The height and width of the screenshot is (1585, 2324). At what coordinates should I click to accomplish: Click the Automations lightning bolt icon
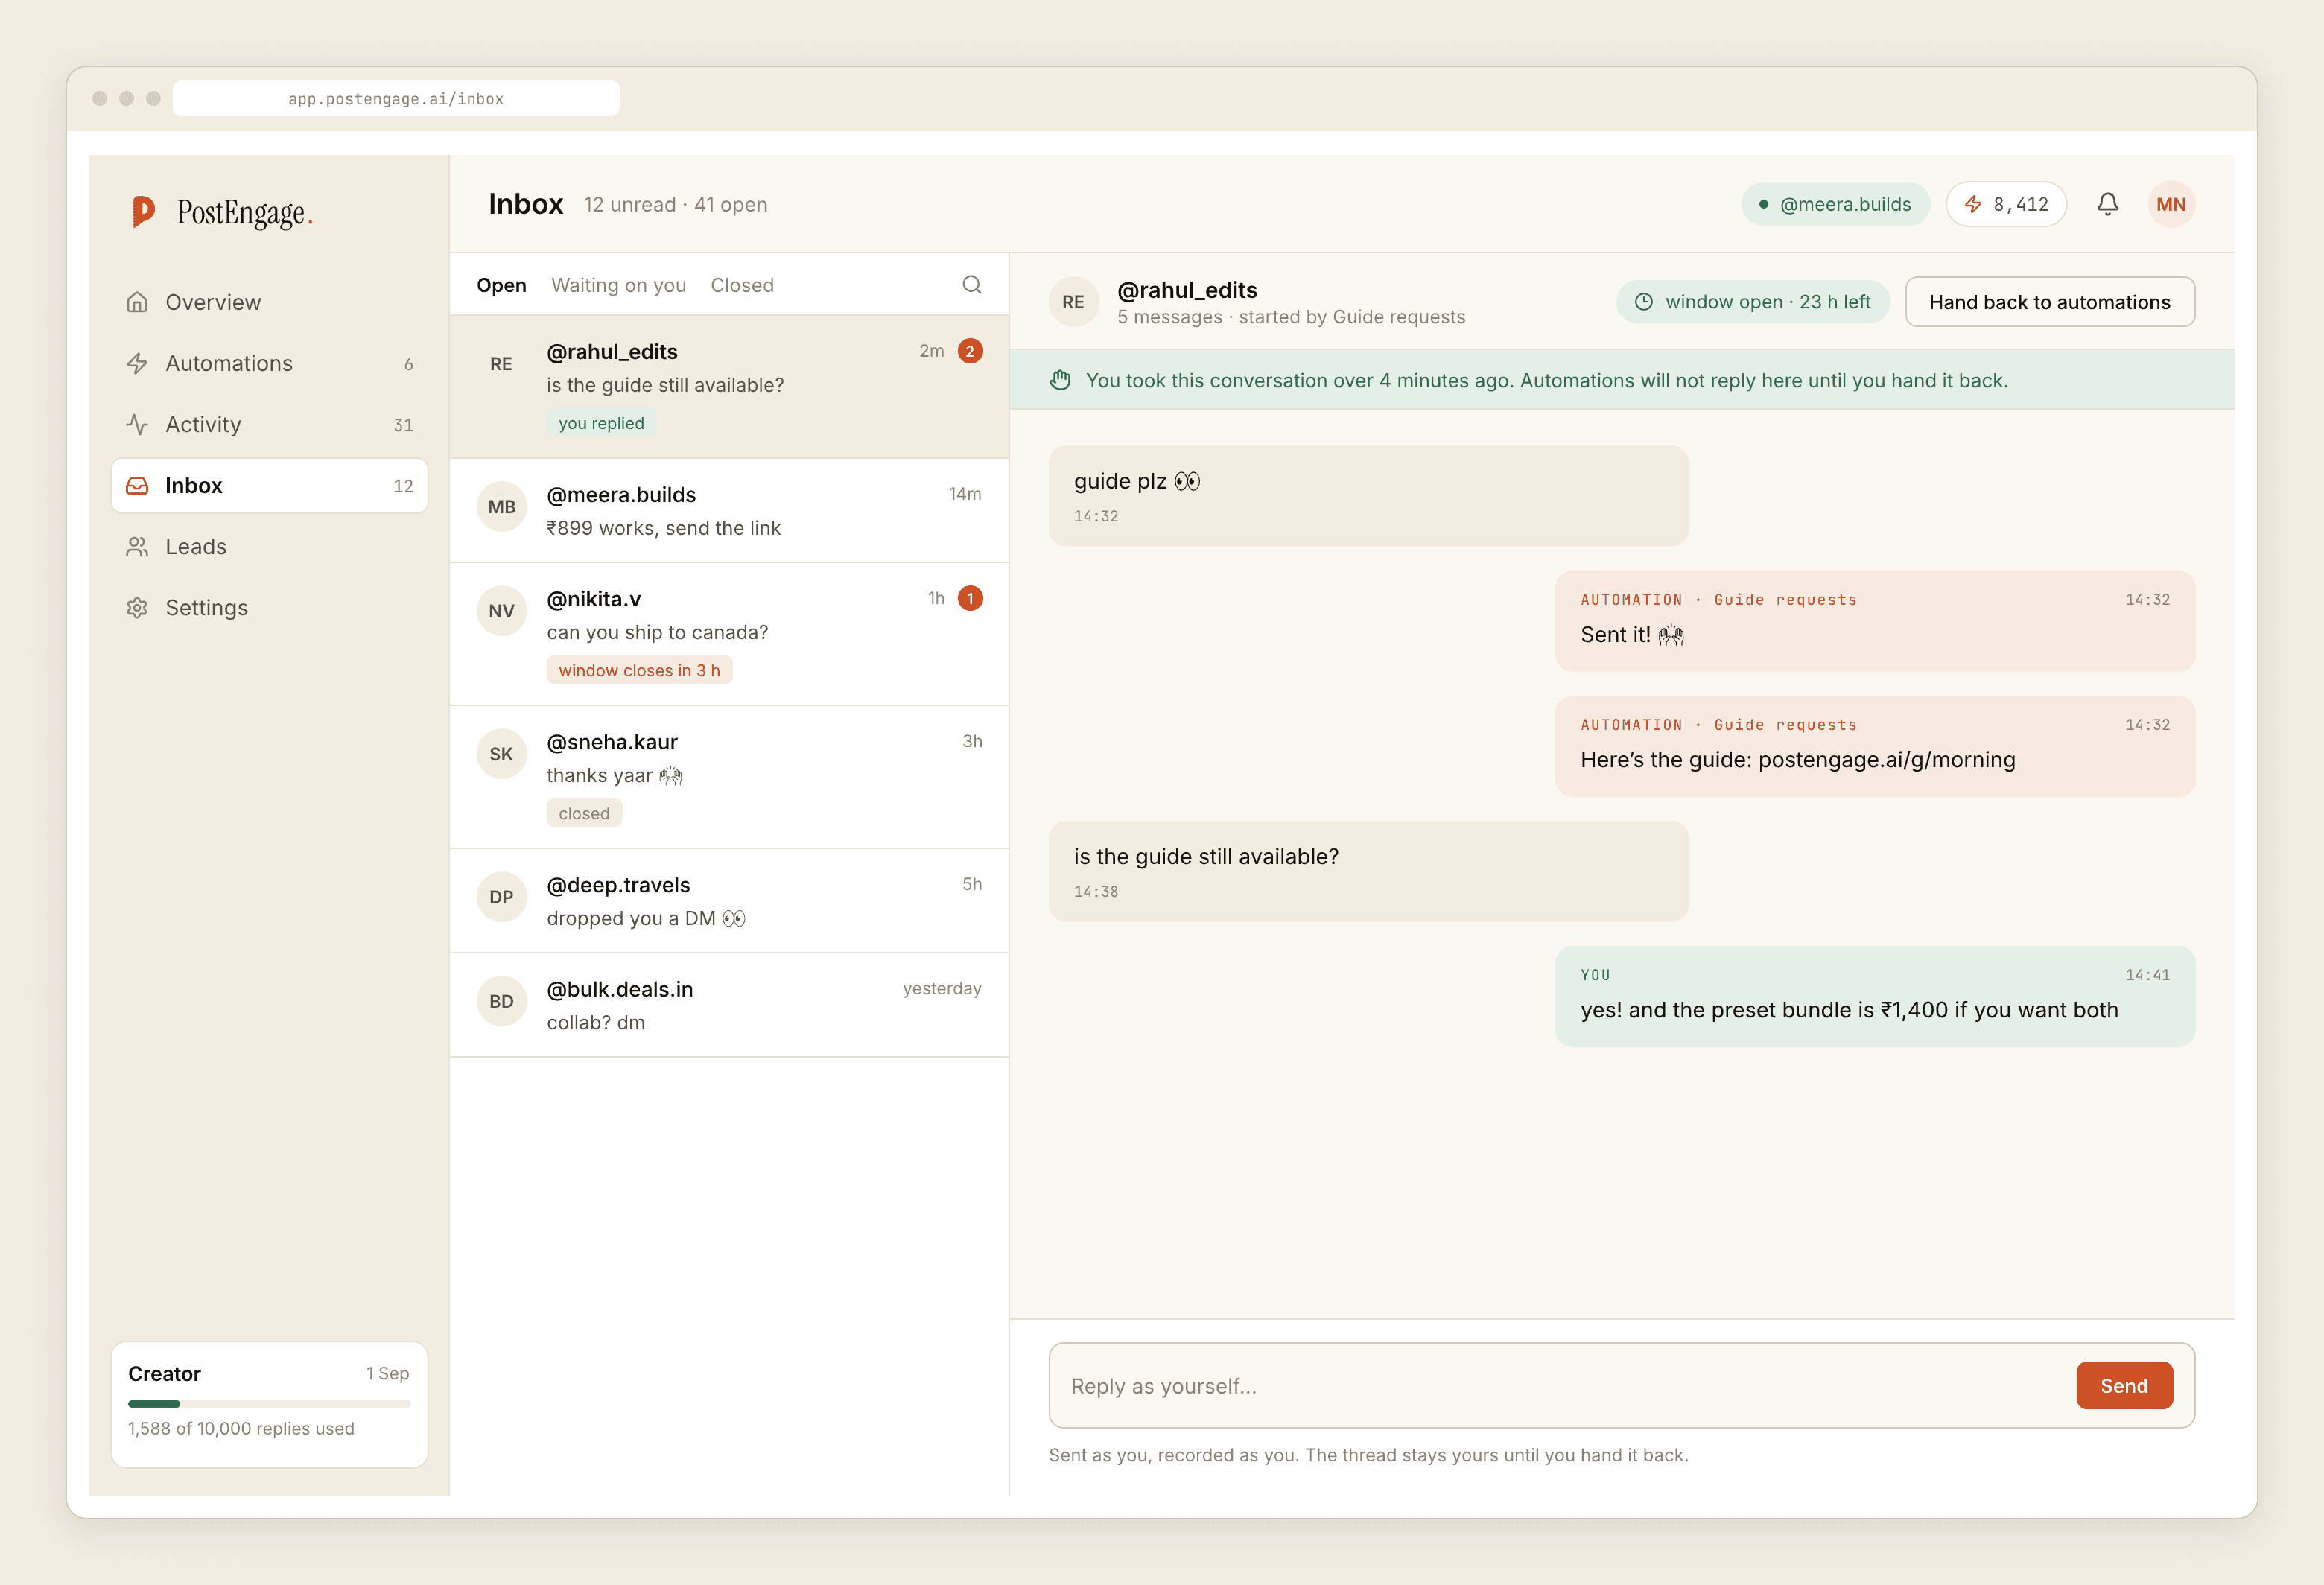(x=137, y=363)
